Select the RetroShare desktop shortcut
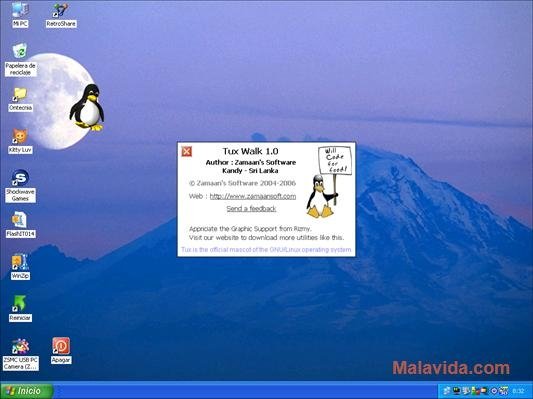The width and height of the screenshot is (533, 399). point(61,15)
